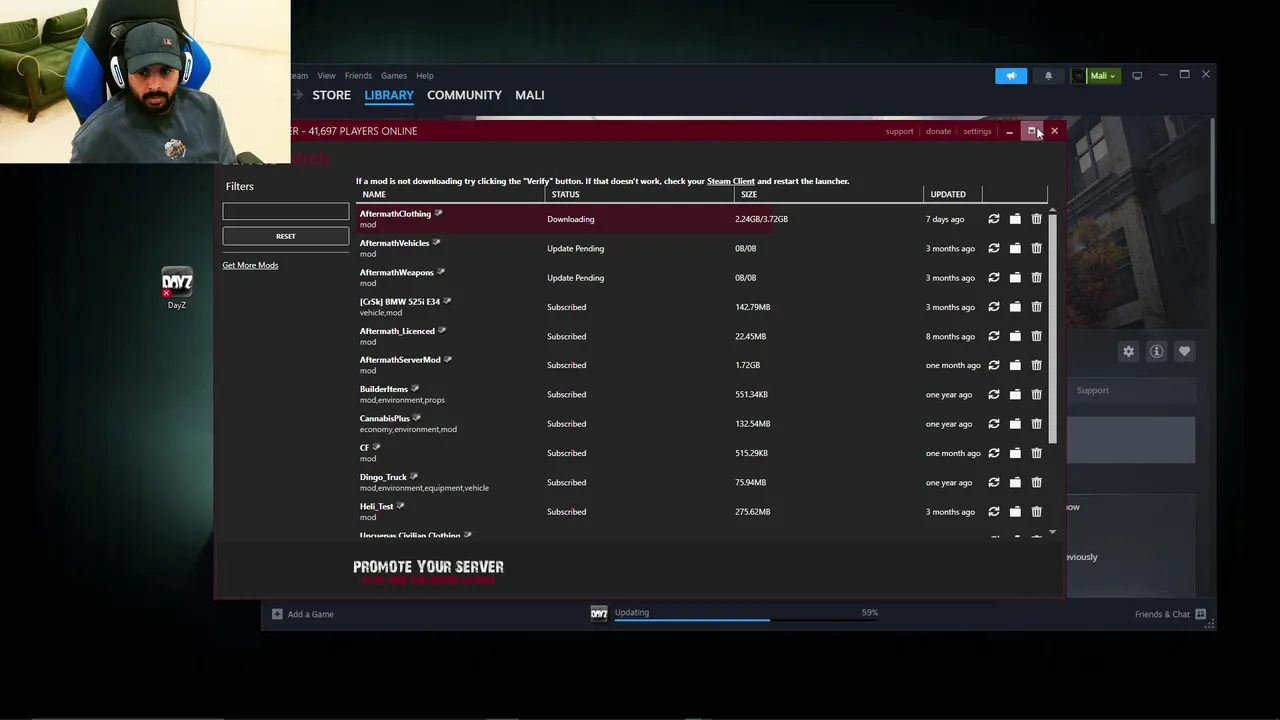Click the PROMOTE YOUR SERVER banner
Viewport: 1280px width, 720px height.
coord(428,570)
